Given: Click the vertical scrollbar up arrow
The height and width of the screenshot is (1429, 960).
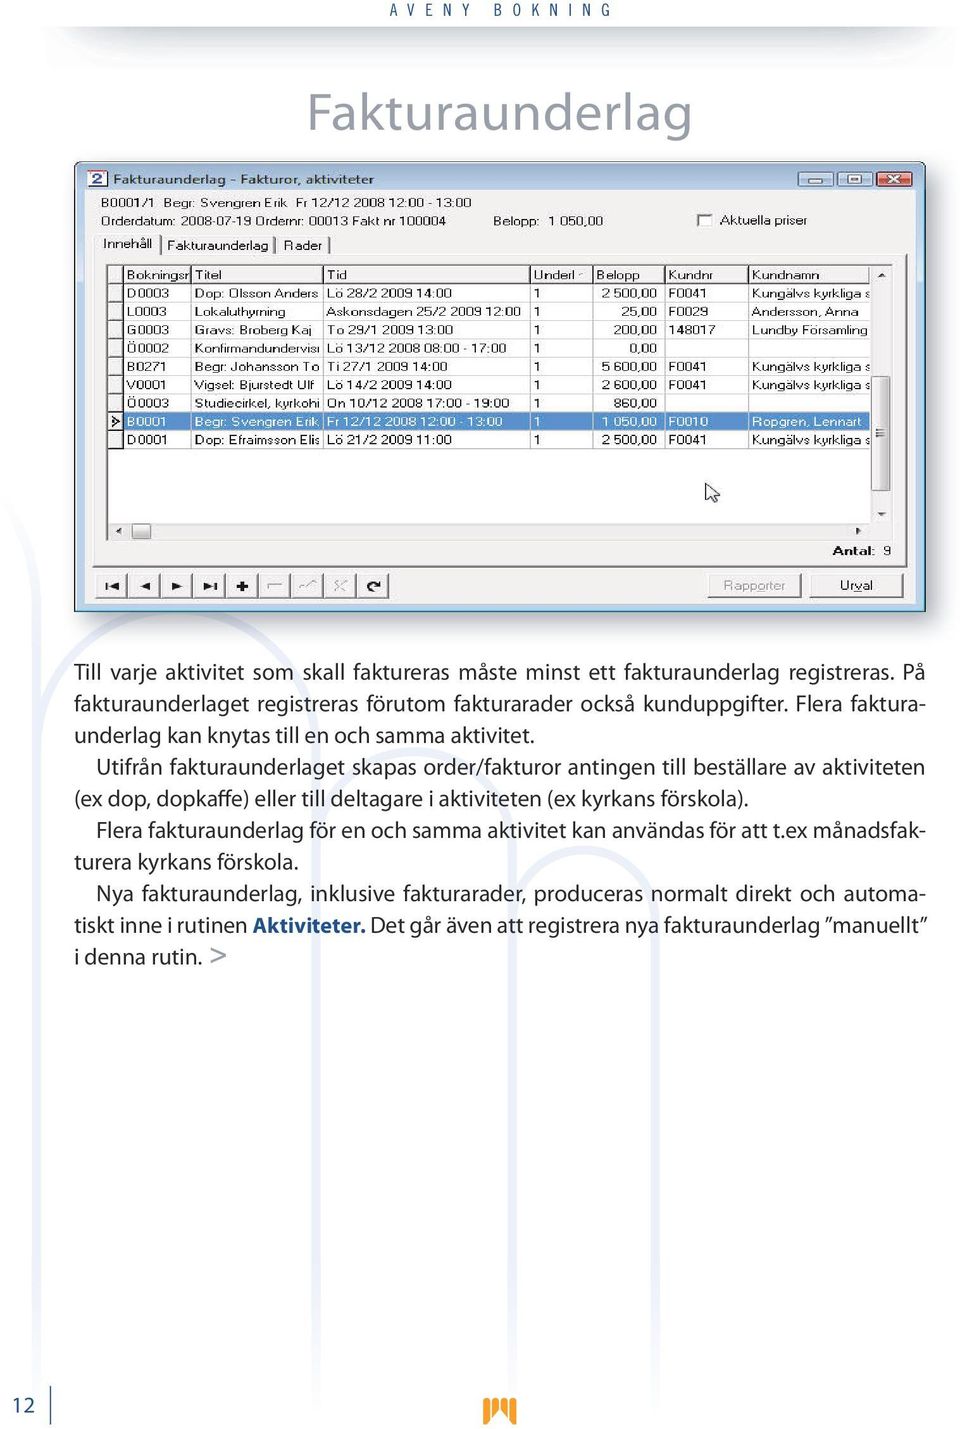Looking at the screenshot, I should (881, 274).
